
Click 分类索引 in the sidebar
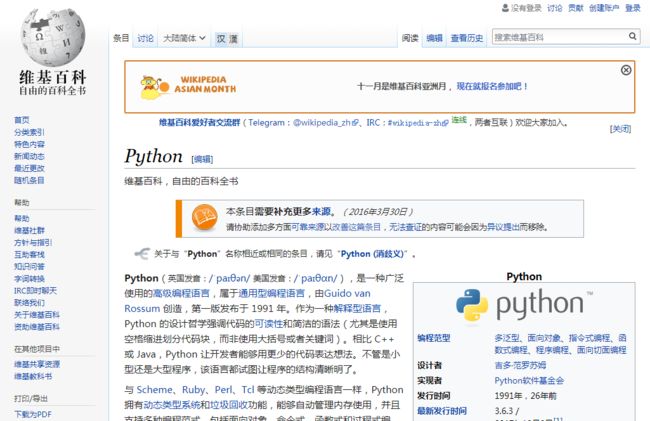[x=29, y=132]
